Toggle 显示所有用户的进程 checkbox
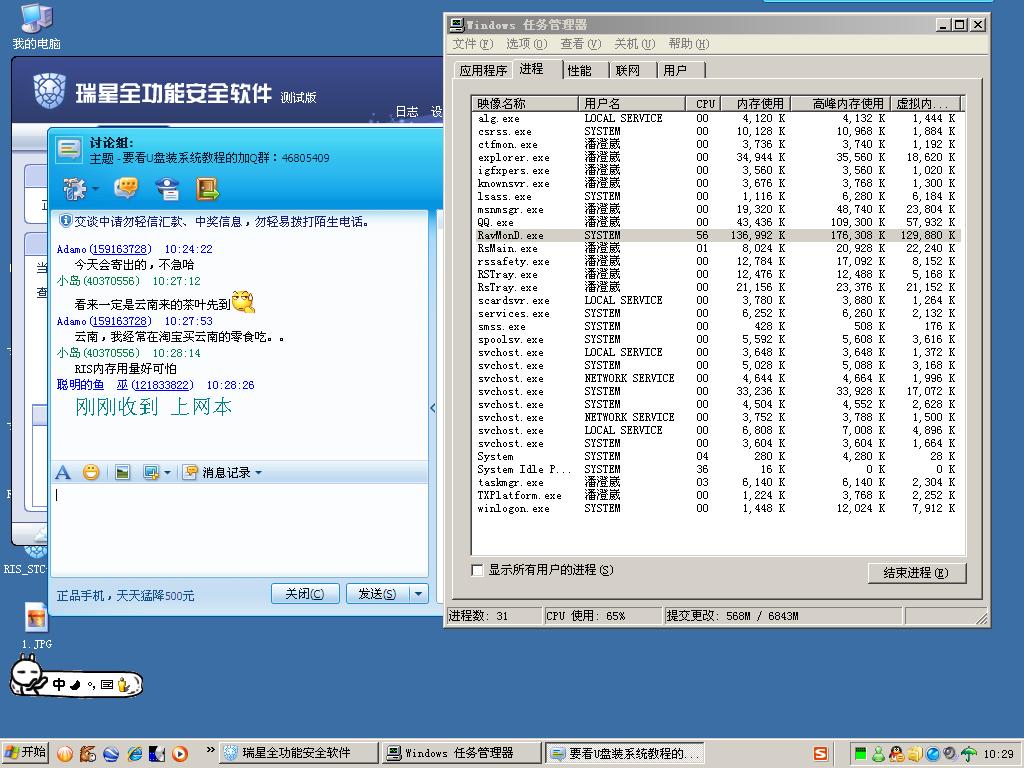Image resolution: width=1024 pixels, height=768 pixels. click(477, 570)
